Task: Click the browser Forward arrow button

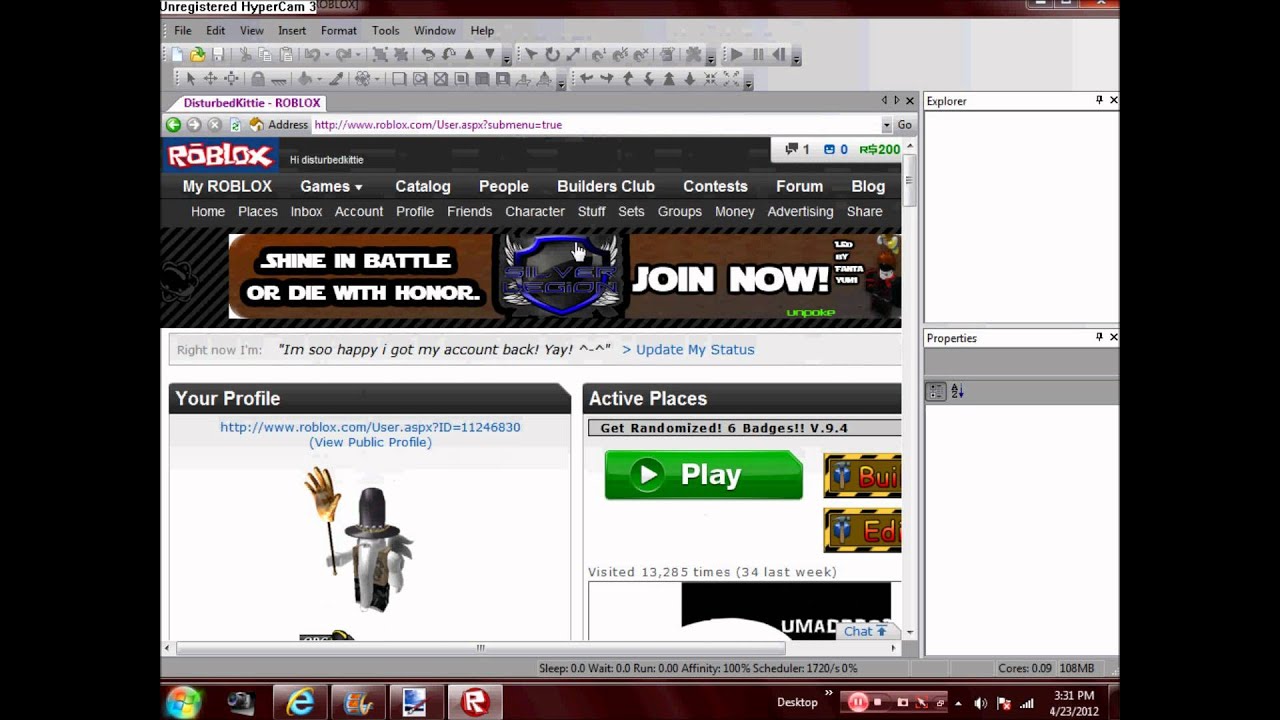Action: pyautogui.click(x=194, y=125)
